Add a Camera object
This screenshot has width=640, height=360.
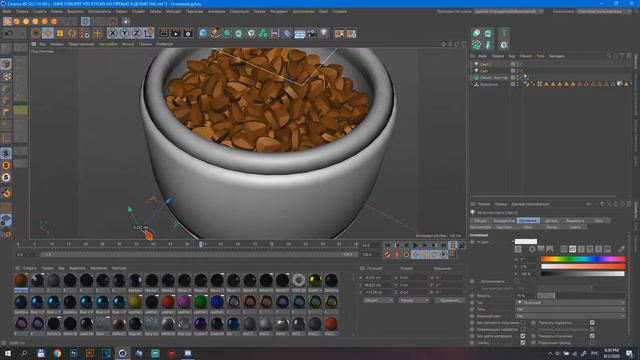(311, 33)
